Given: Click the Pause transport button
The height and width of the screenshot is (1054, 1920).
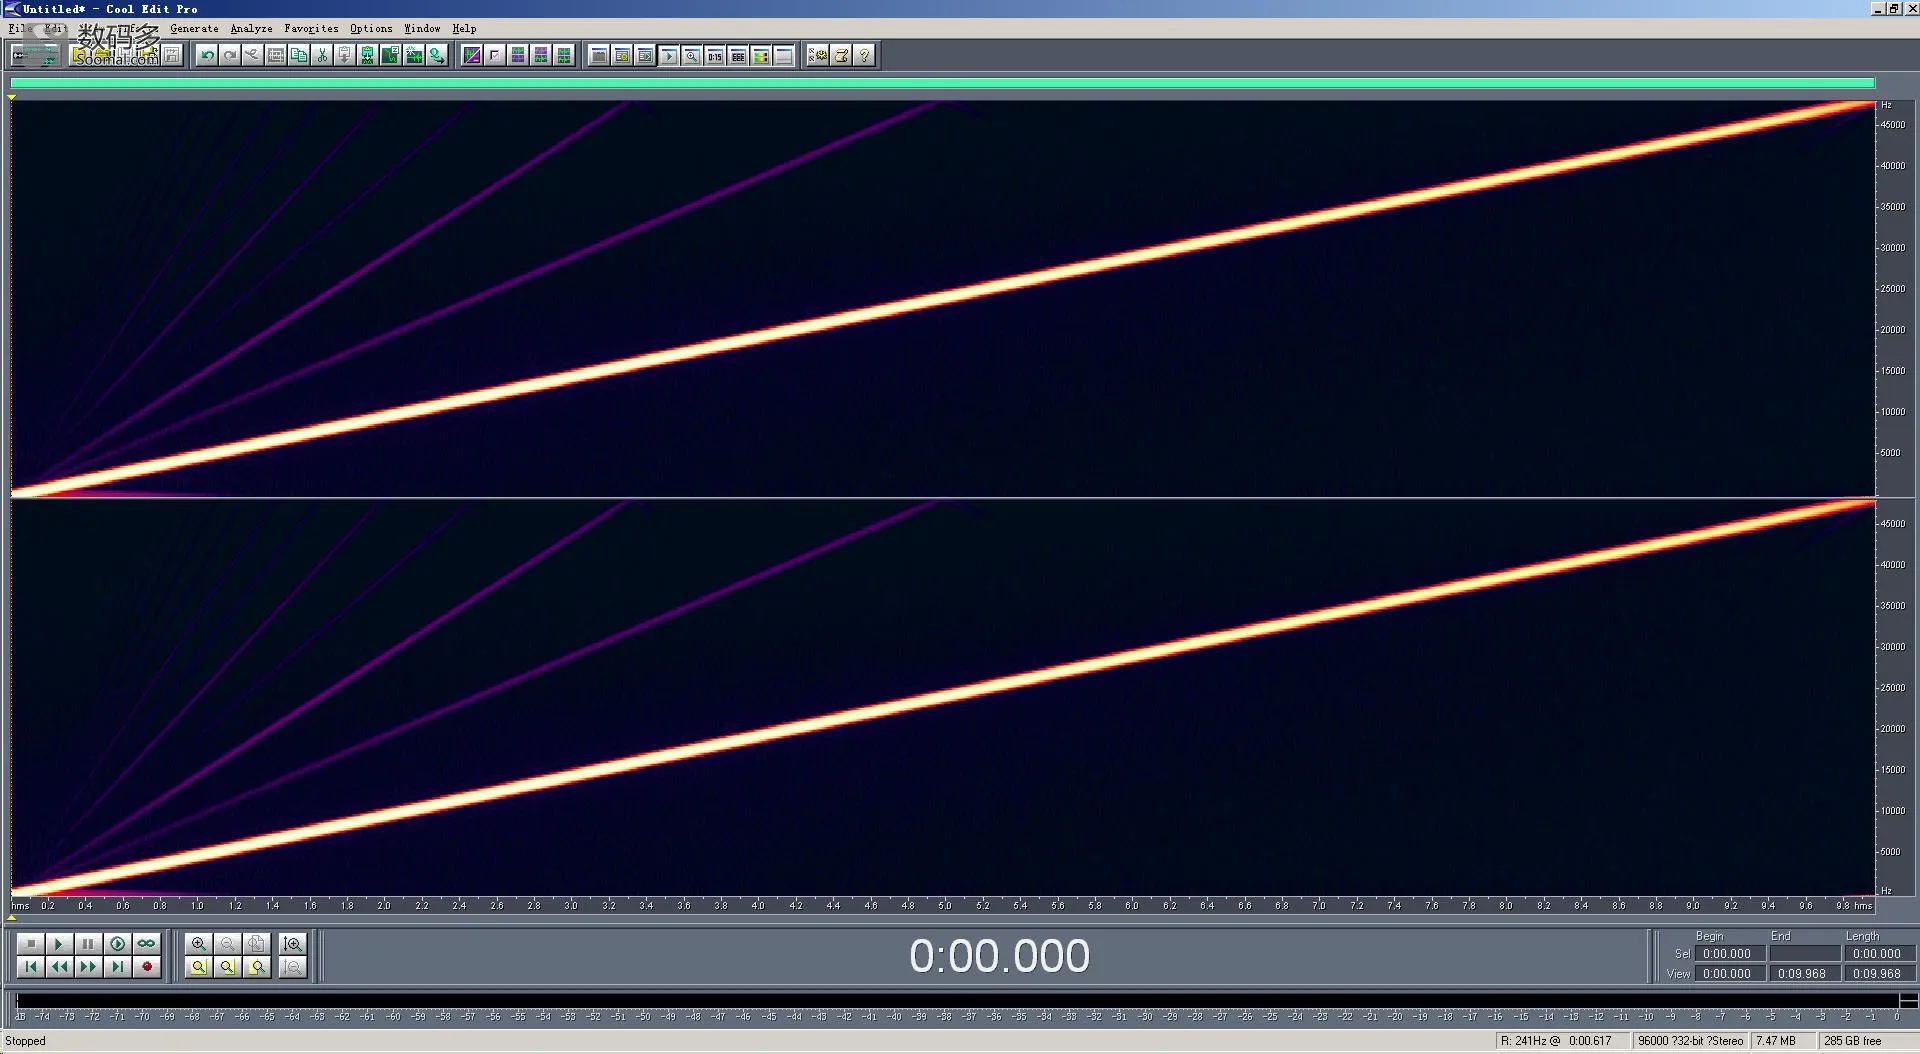Looking at the screenshot, I should (x=88, y=943).
